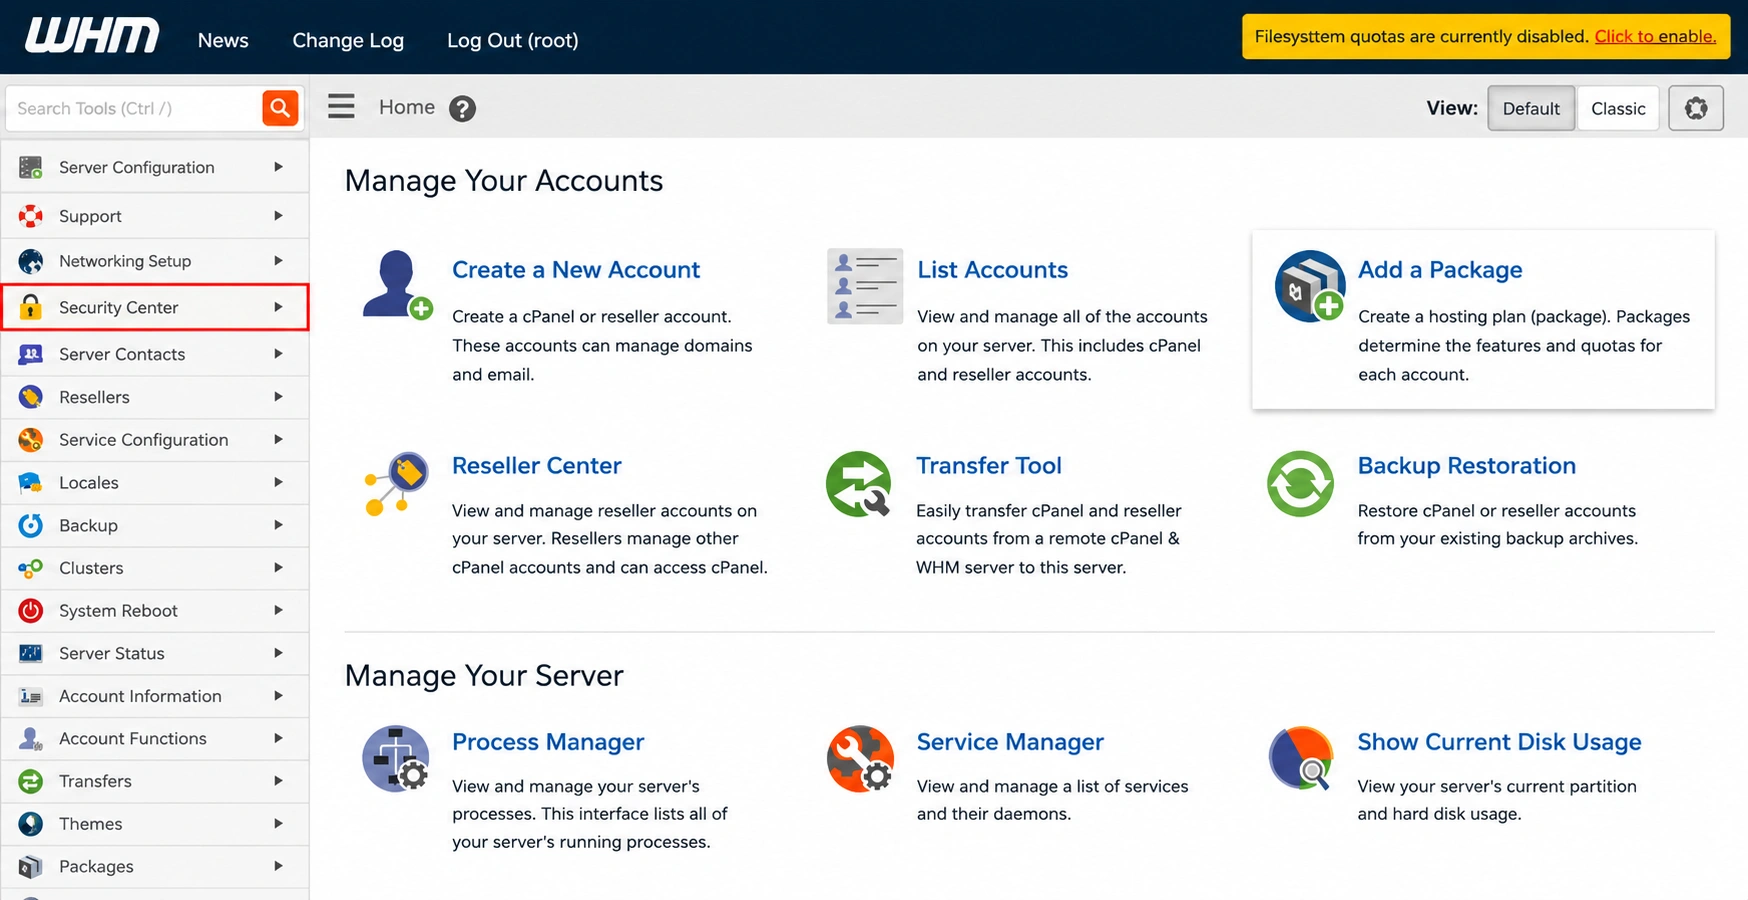Expand the Resellers arrow

tap(278, 397)
